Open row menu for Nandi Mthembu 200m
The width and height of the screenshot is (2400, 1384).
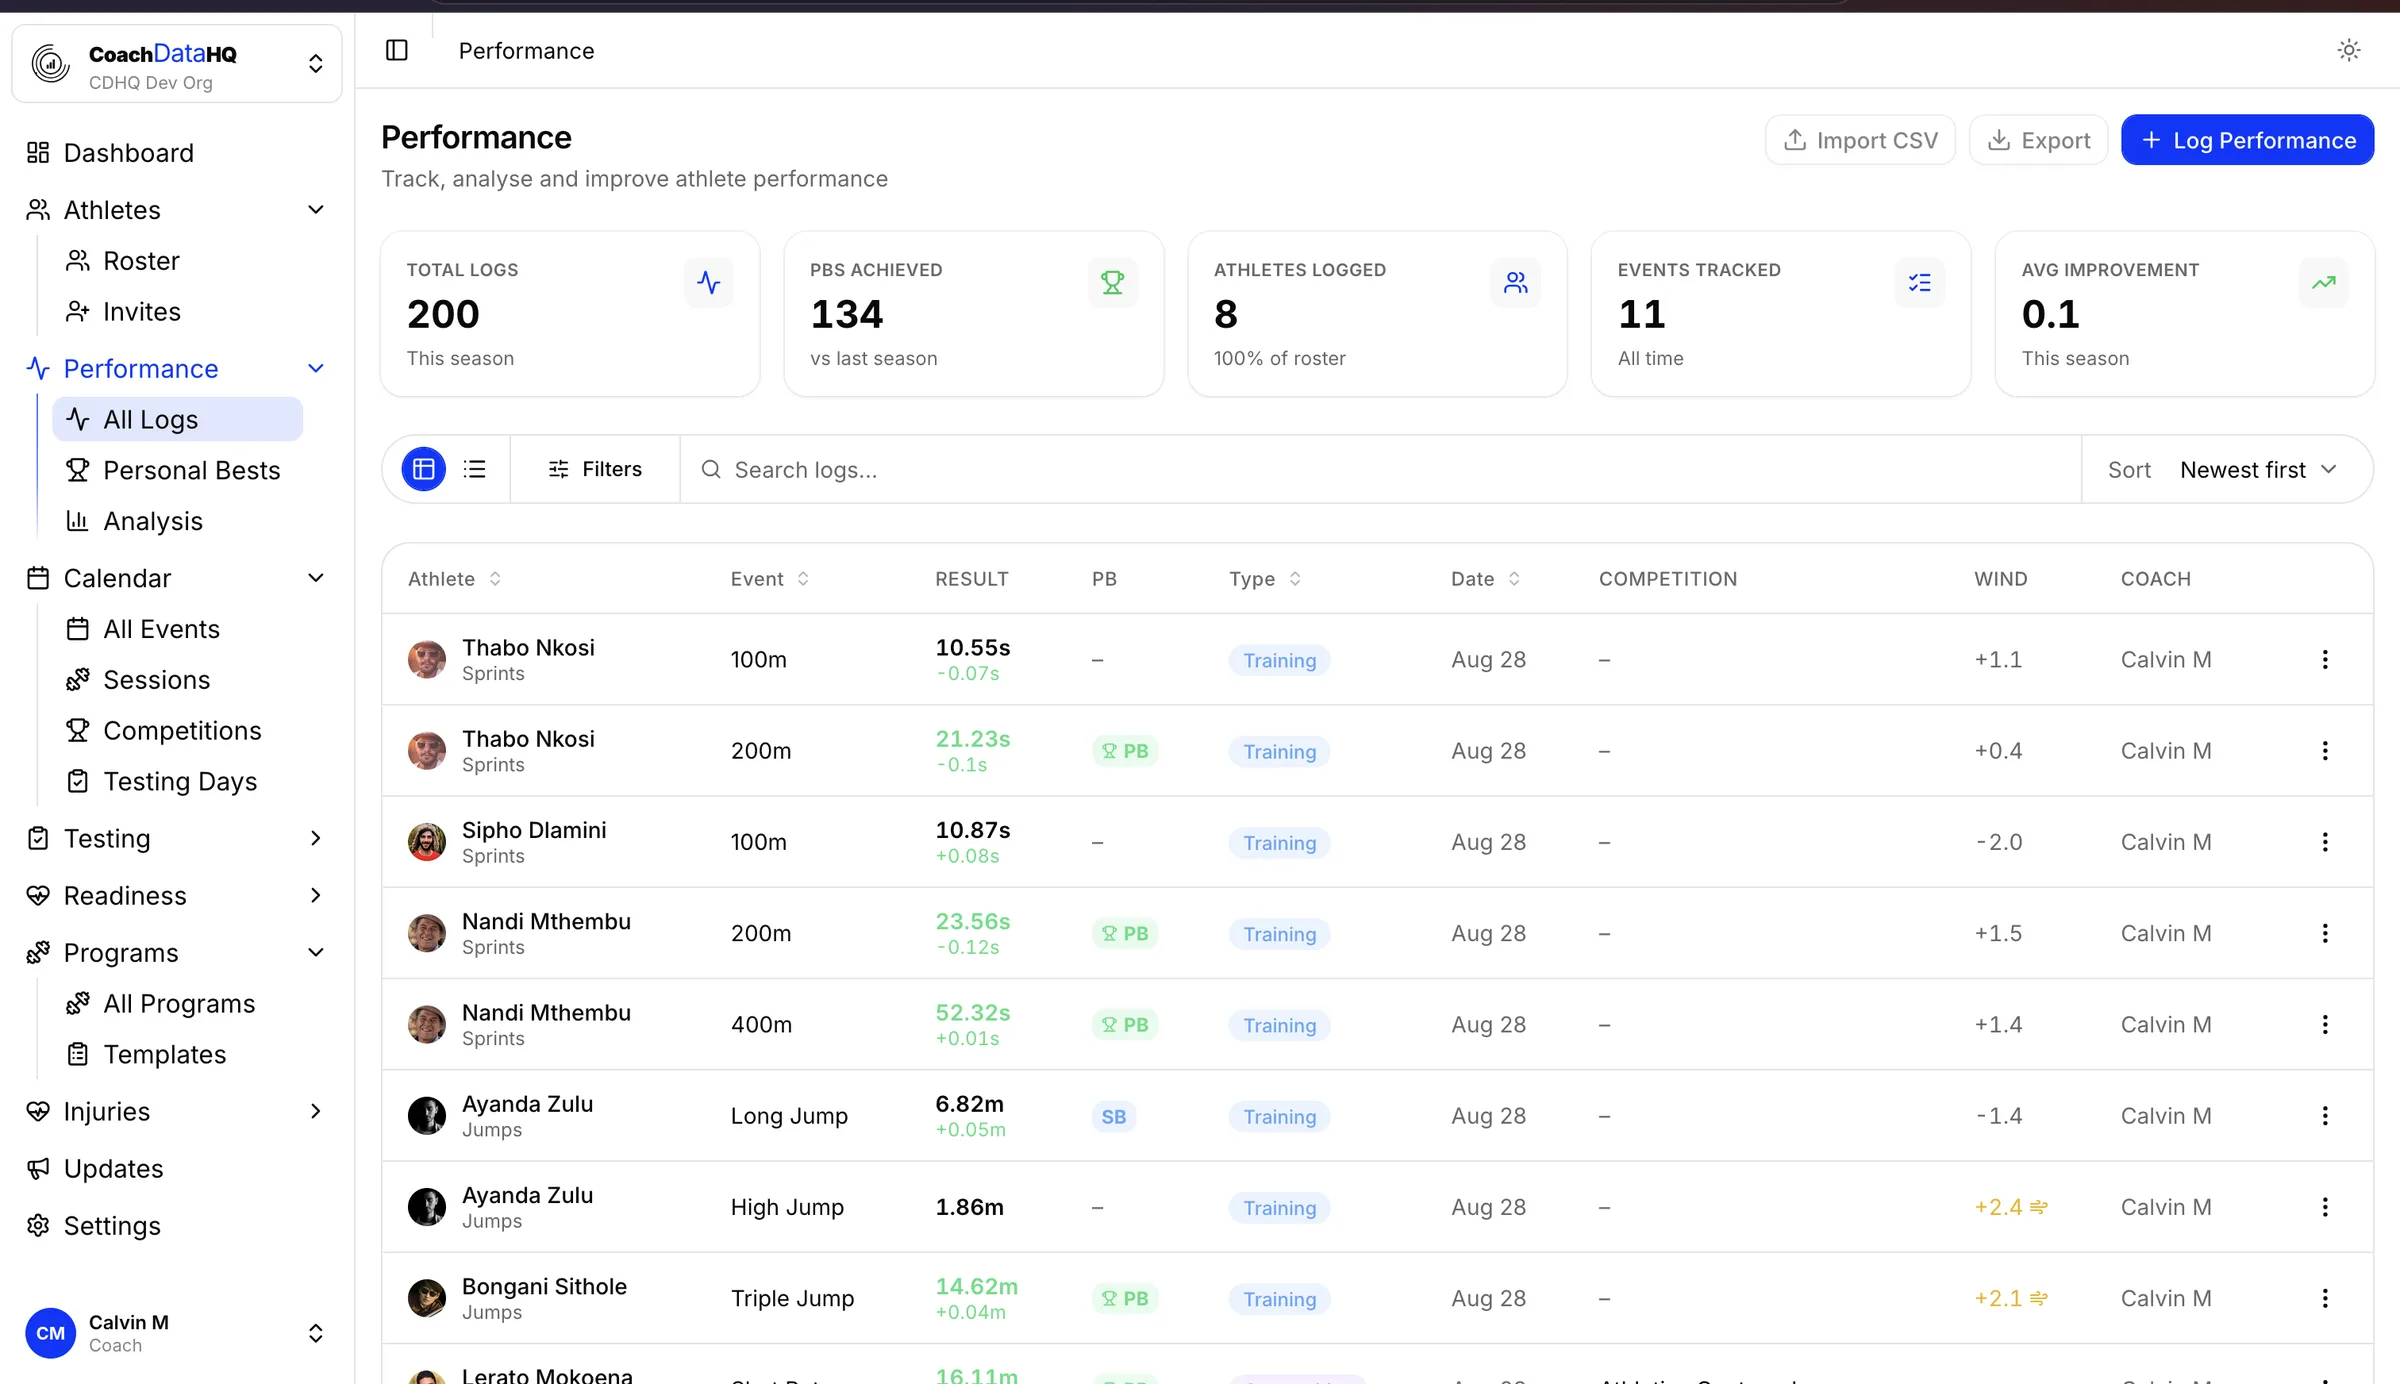point(2325,933)
